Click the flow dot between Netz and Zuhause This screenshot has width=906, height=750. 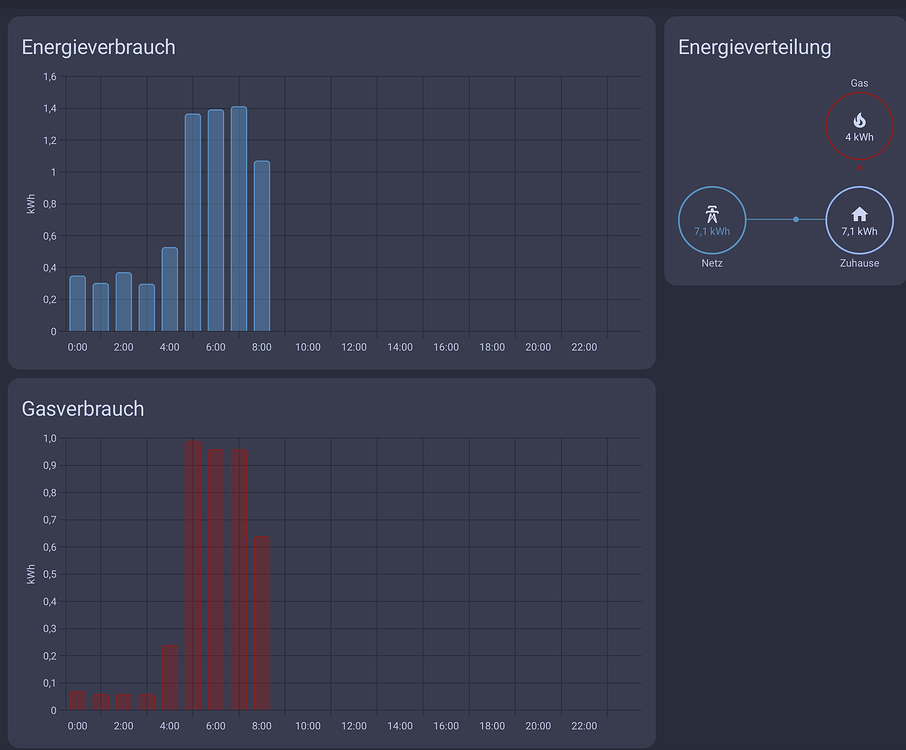tap(796, 220)
